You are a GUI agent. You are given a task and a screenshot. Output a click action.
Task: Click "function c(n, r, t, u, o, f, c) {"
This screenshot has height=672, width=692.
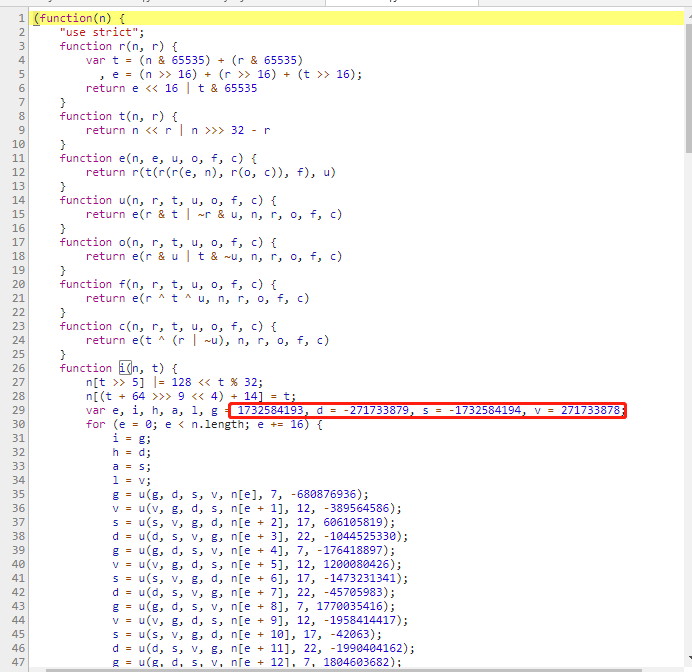coord(168,326)
